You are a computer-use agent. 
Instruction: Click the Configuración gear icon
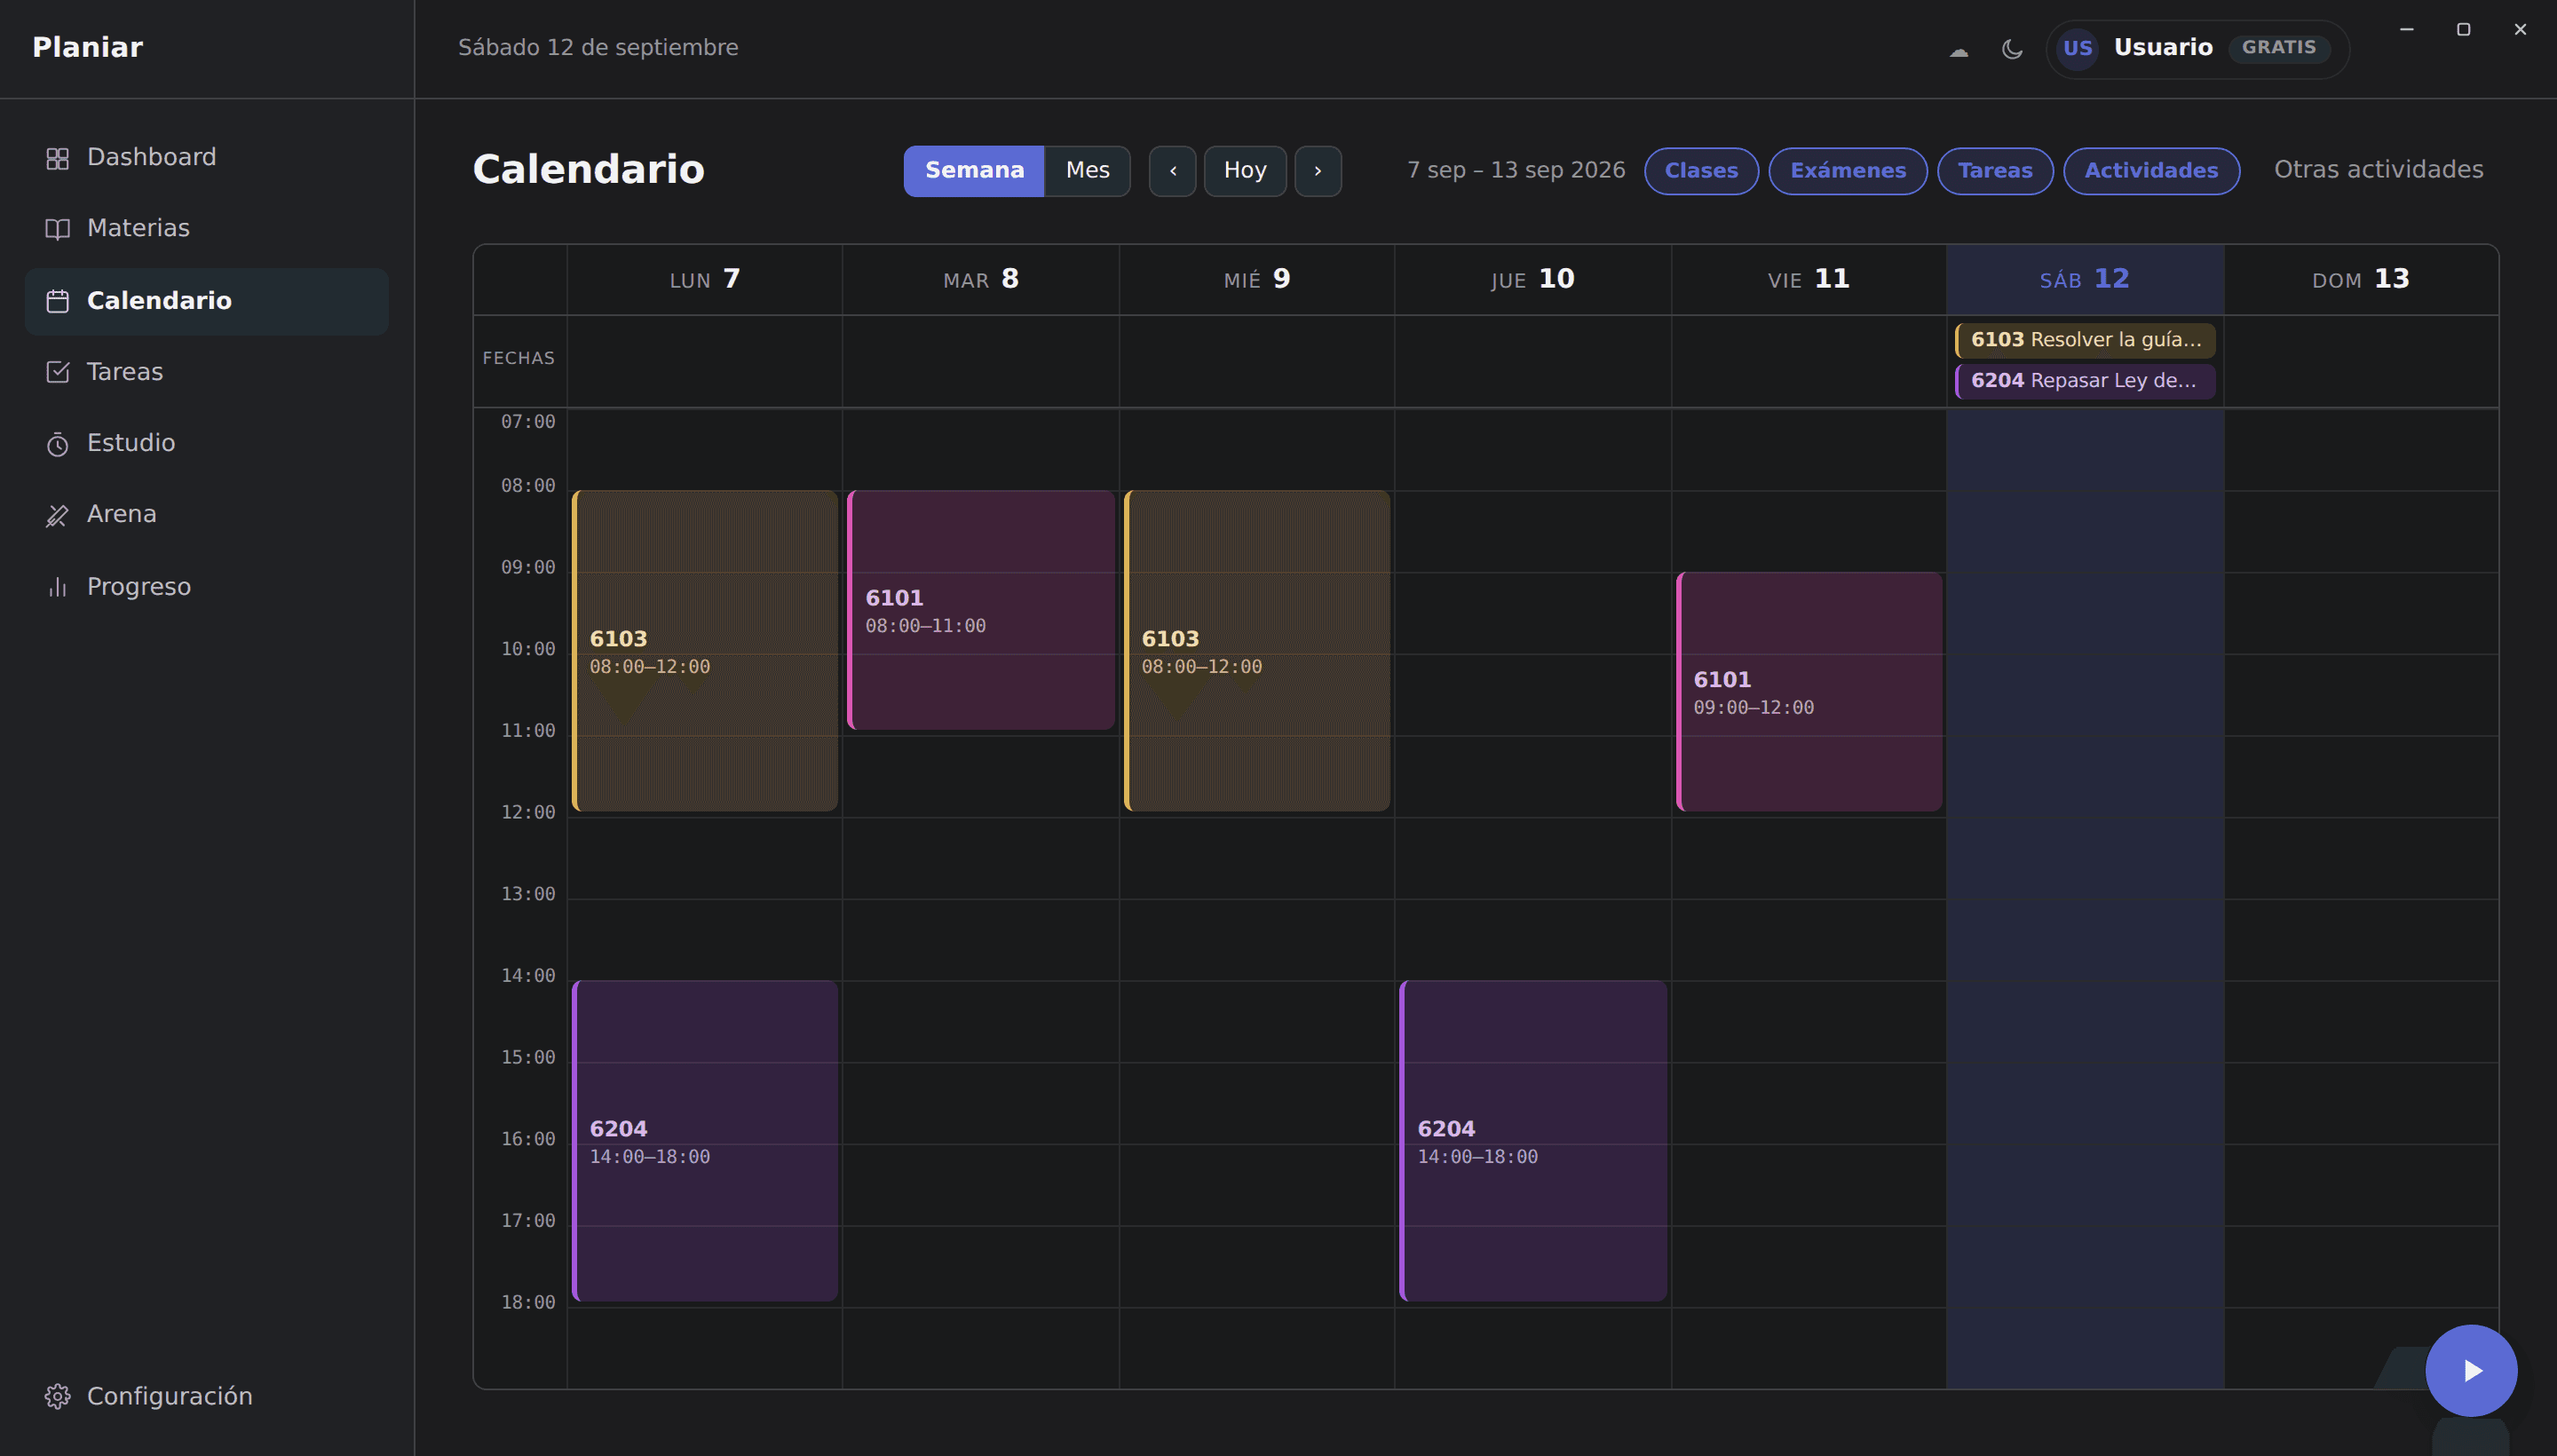click(57, 1396)
